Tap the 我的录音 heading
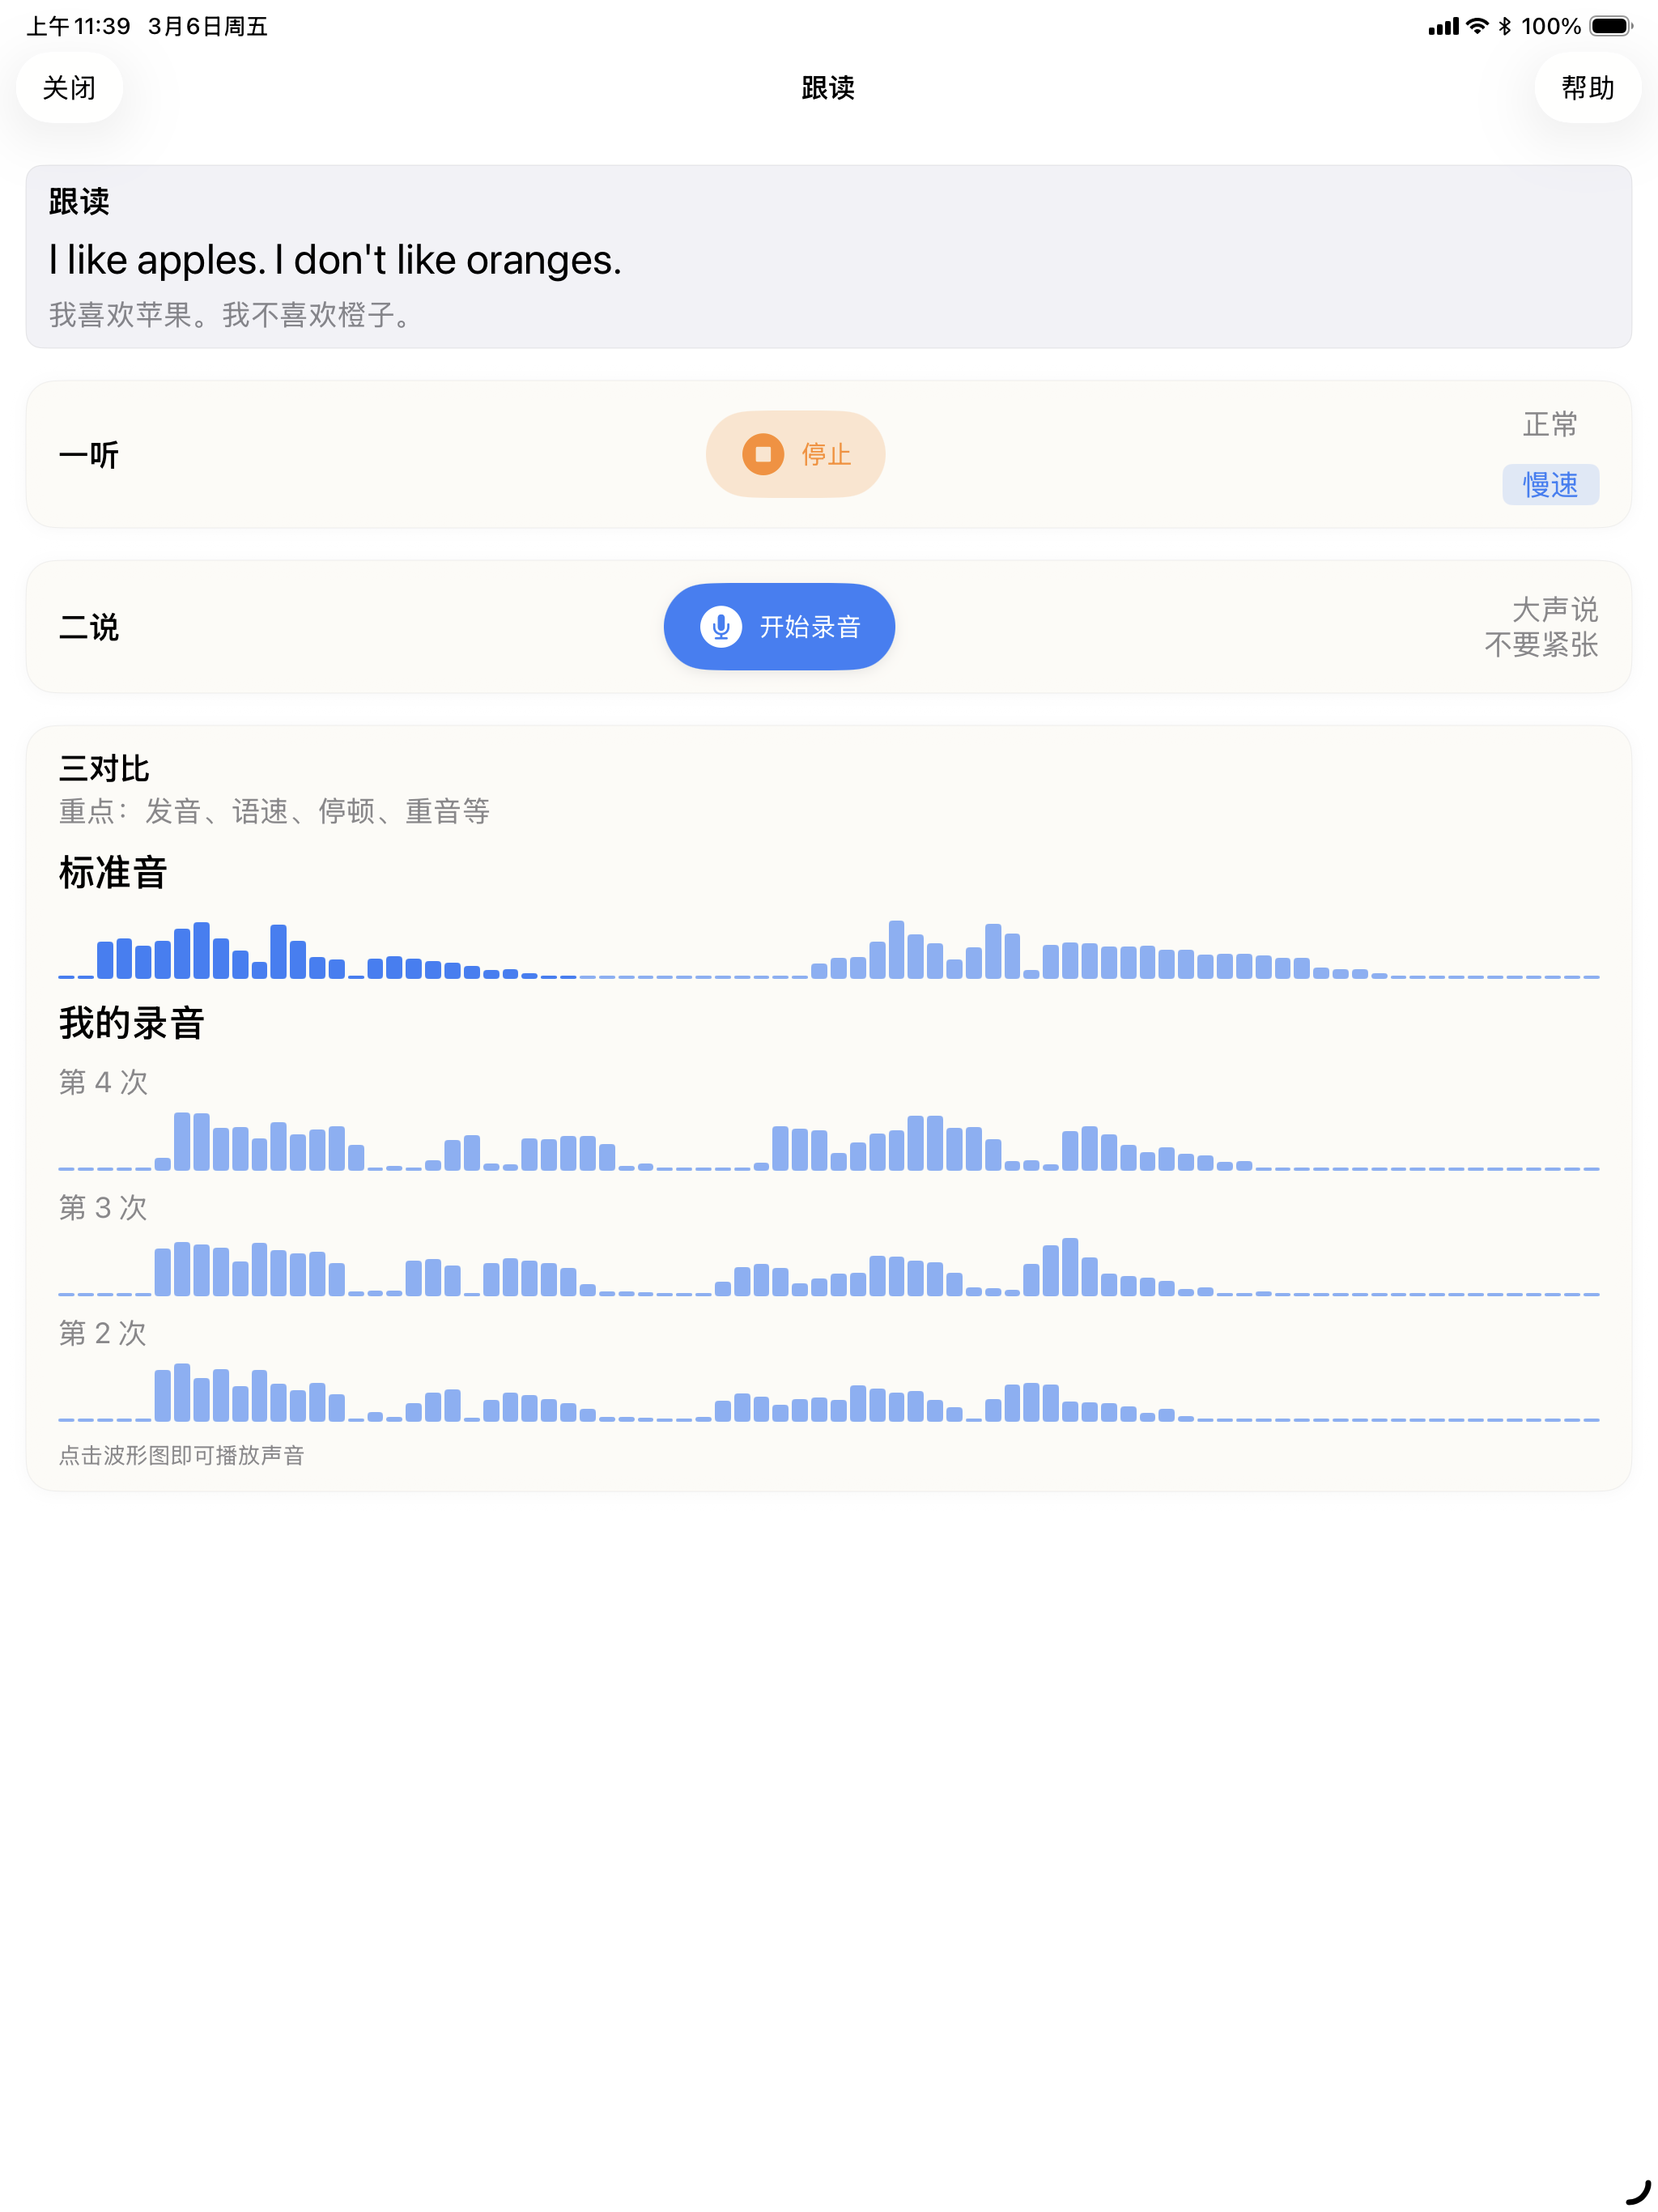 [132, 1023]
